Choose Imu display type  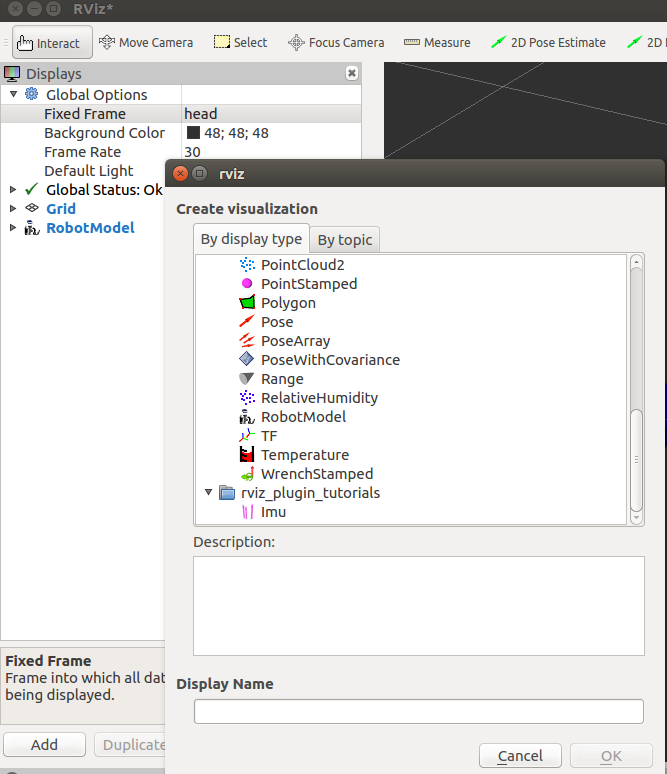point(273,512)
